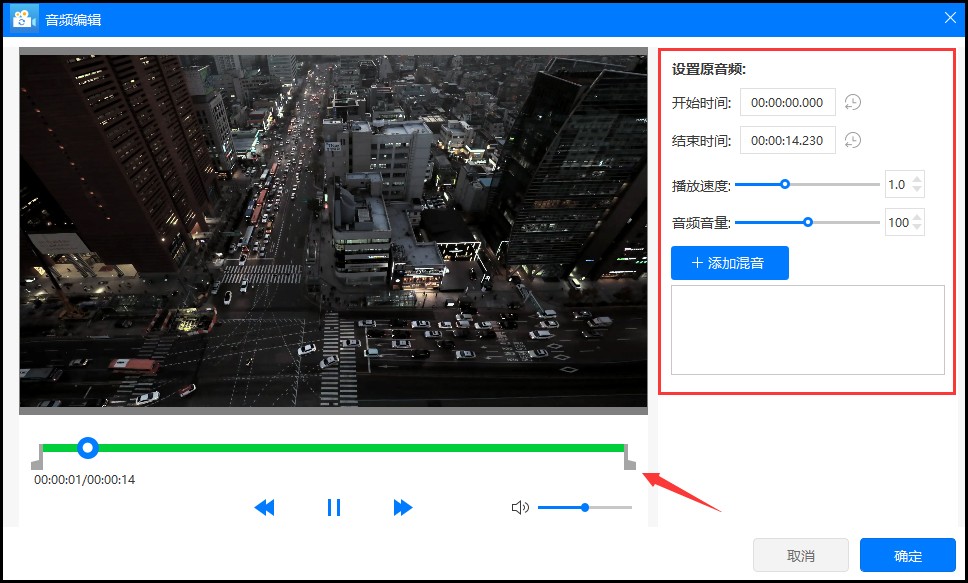Edit the 结束时间 input field
The image size is (968, 583).
tap(787, 139)
